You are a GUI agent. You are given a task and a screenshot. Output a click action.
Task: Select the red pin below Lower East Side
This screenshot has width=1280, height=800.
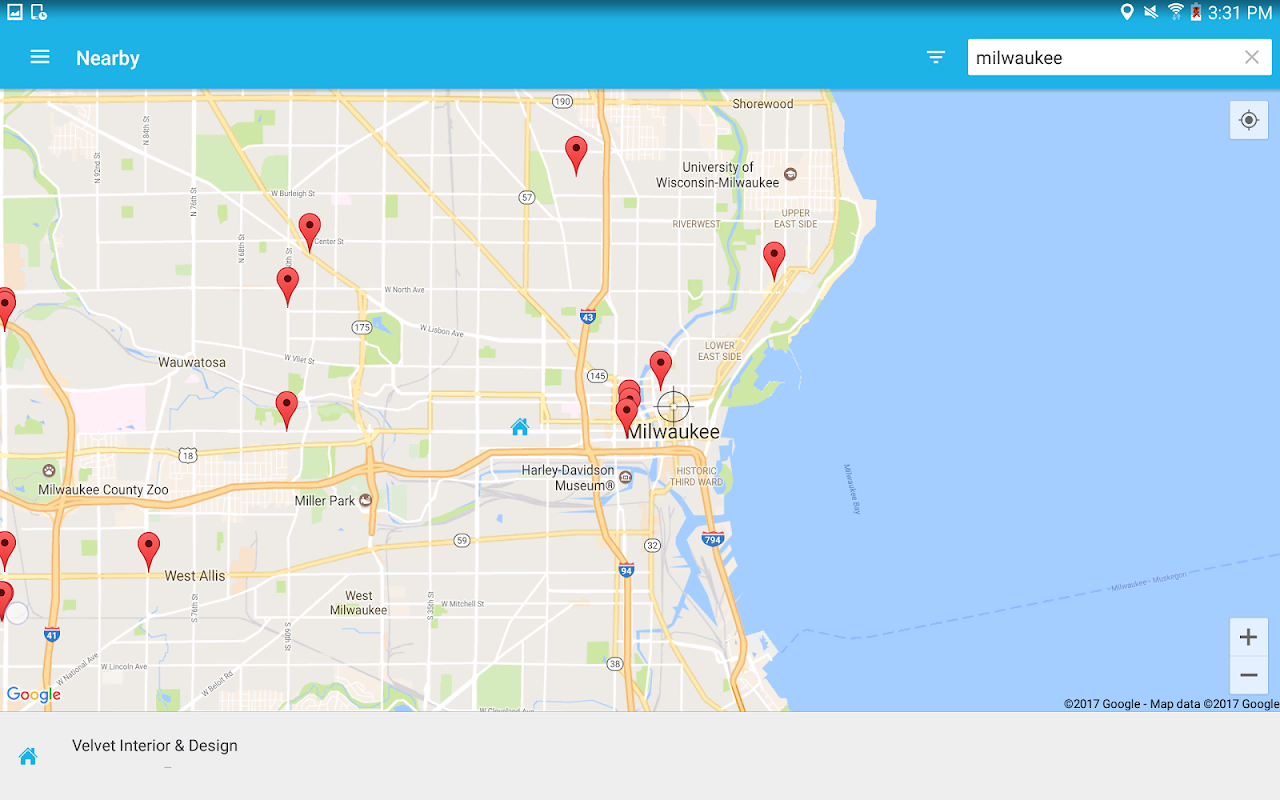660,369
